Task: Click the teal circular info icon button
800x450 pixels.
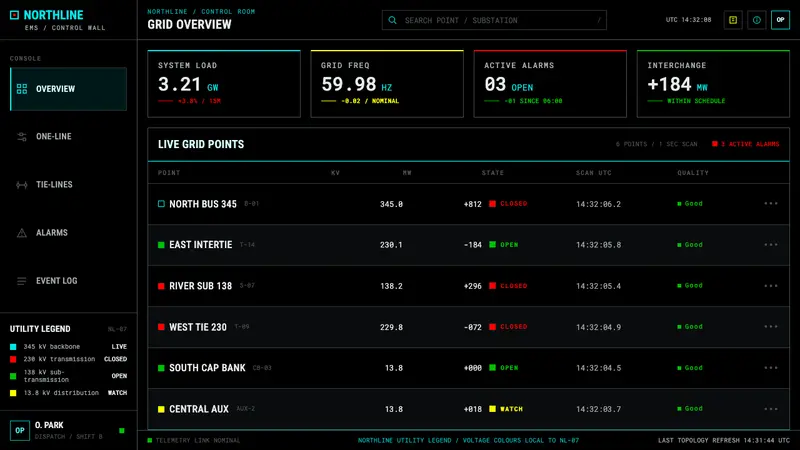Action: 757,20
